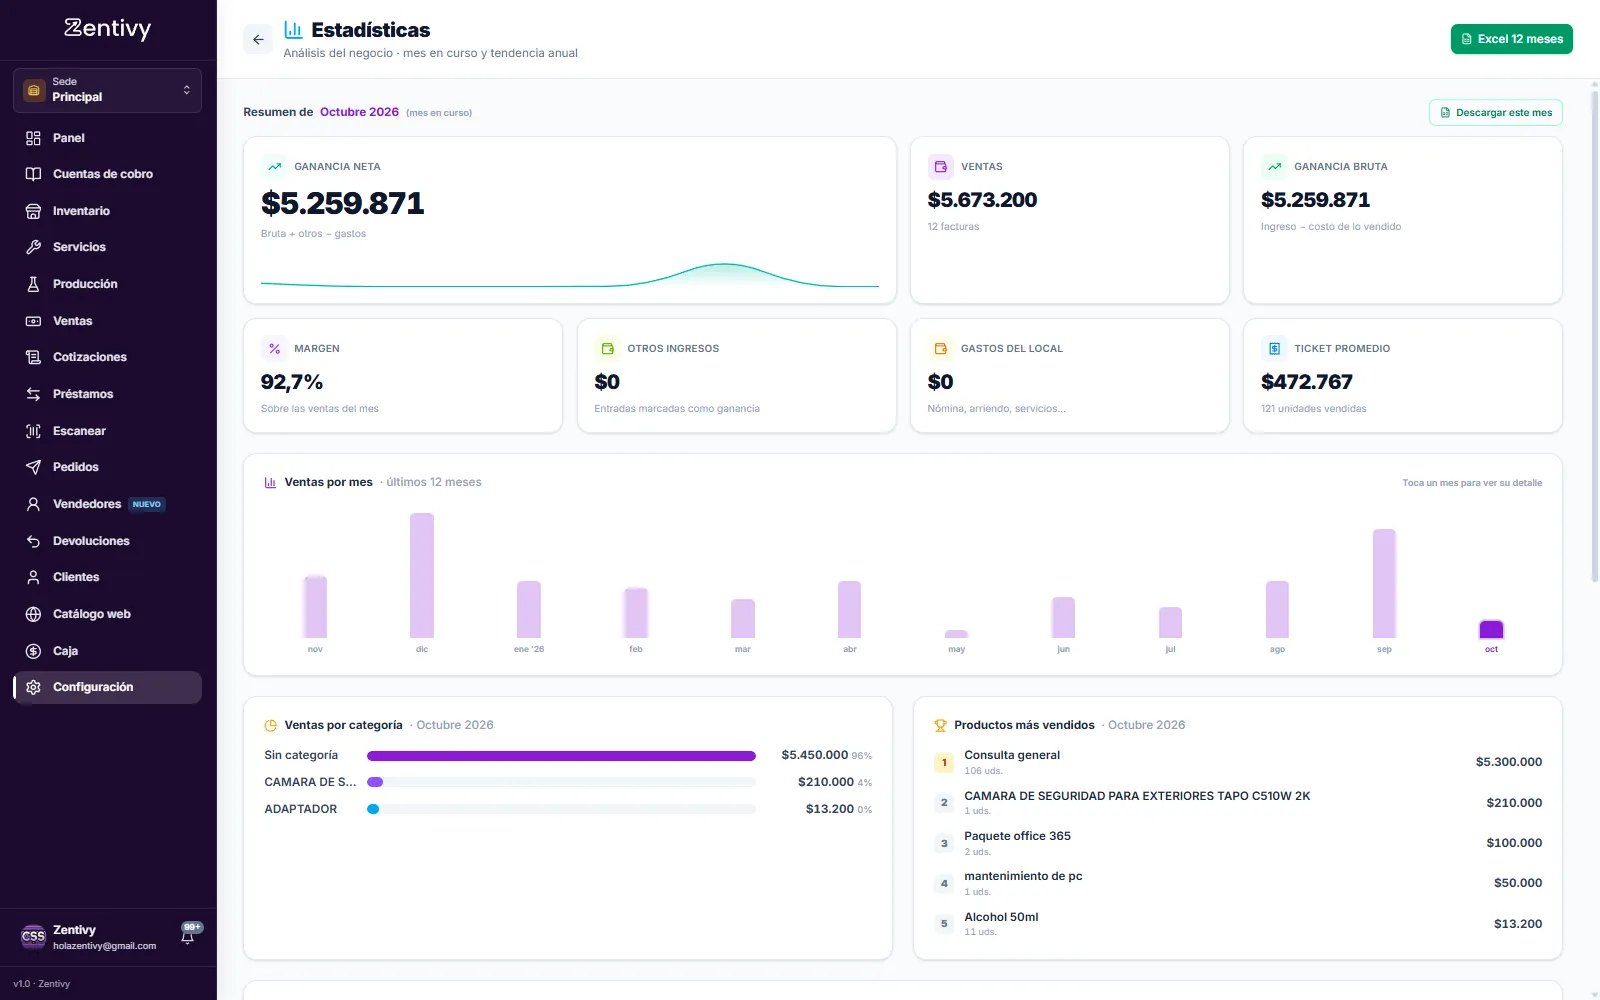
Task: Go to Cotizaciones in the sidebar
Action: [107, 357]
